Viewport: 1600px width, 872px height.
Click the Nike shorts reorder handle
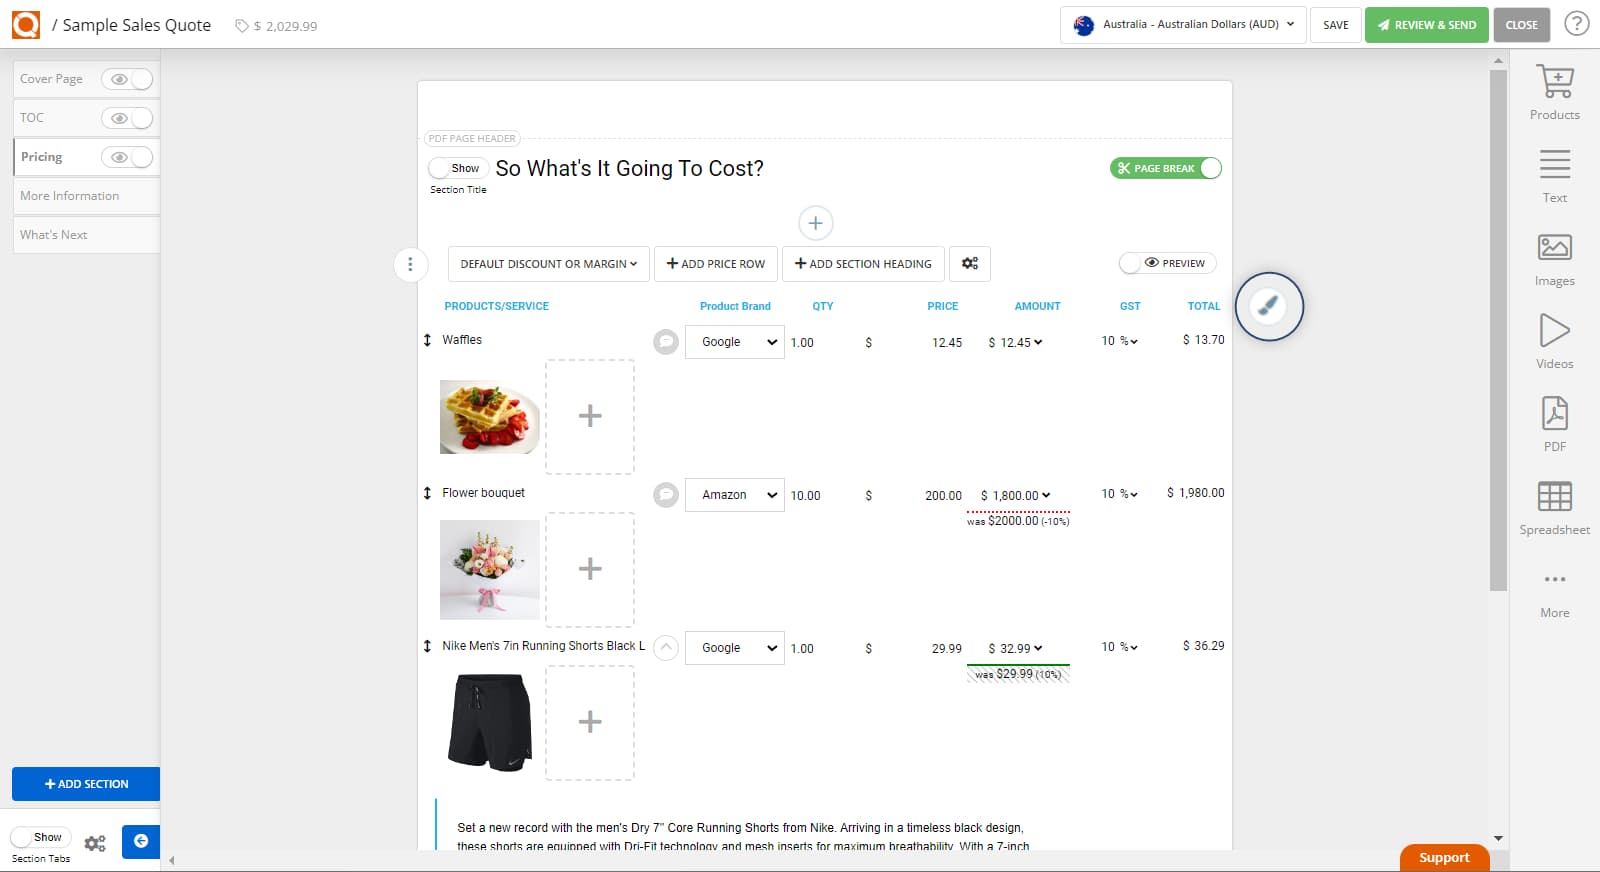pos(427,646)
